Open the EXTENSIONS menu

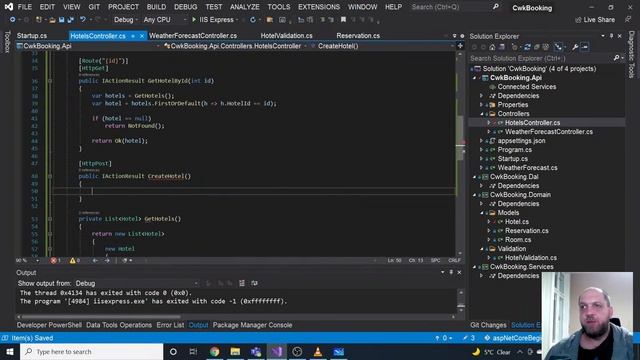[319, 7]
